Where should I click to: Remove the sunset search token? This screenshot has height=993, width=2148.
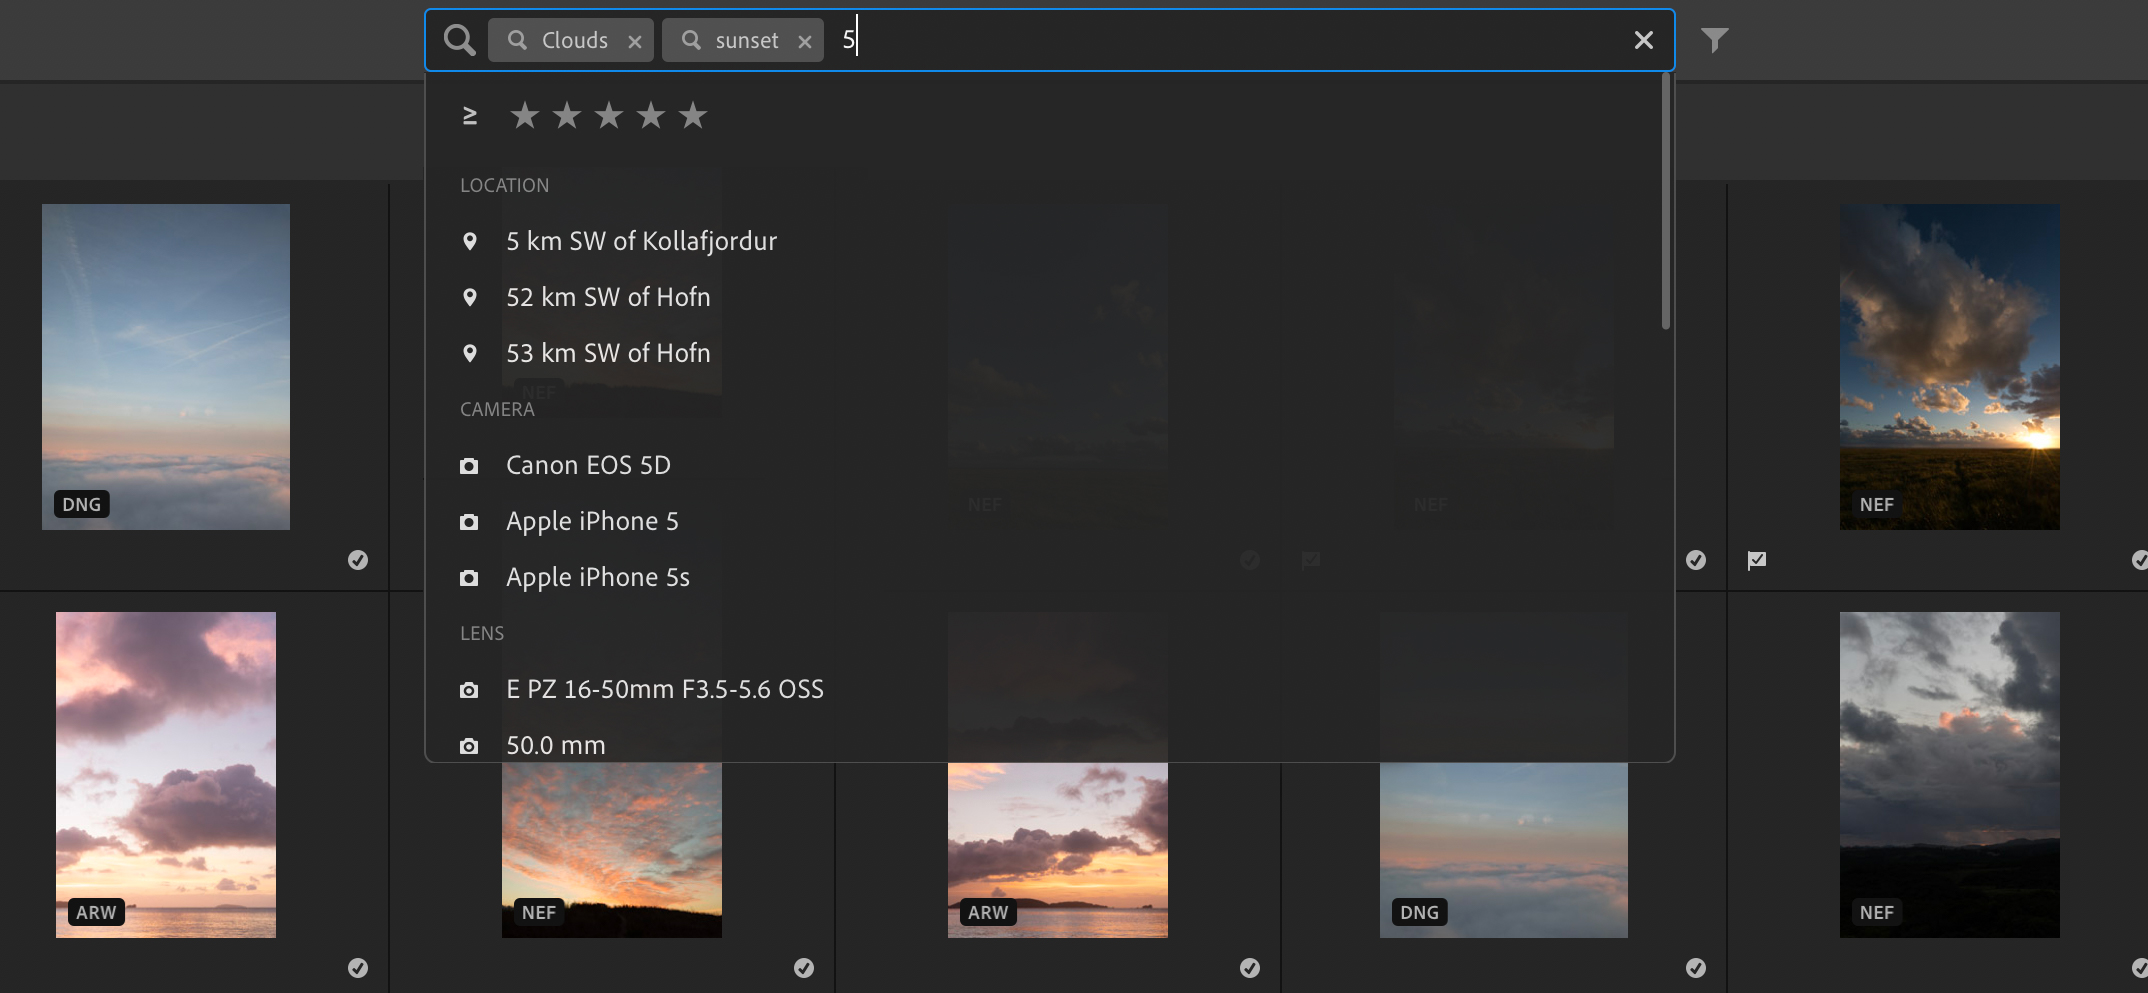pos(804,41)
